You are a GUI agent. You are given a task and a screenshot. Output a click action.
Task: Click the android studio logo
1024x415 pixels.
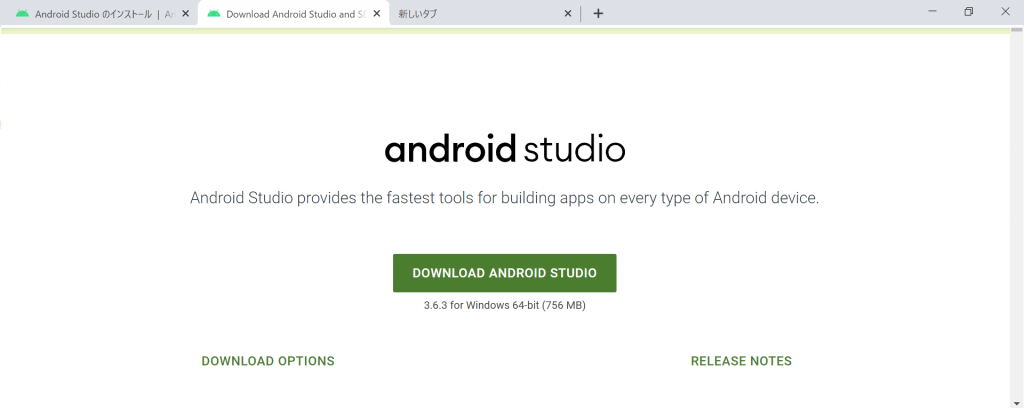point(505,149)
